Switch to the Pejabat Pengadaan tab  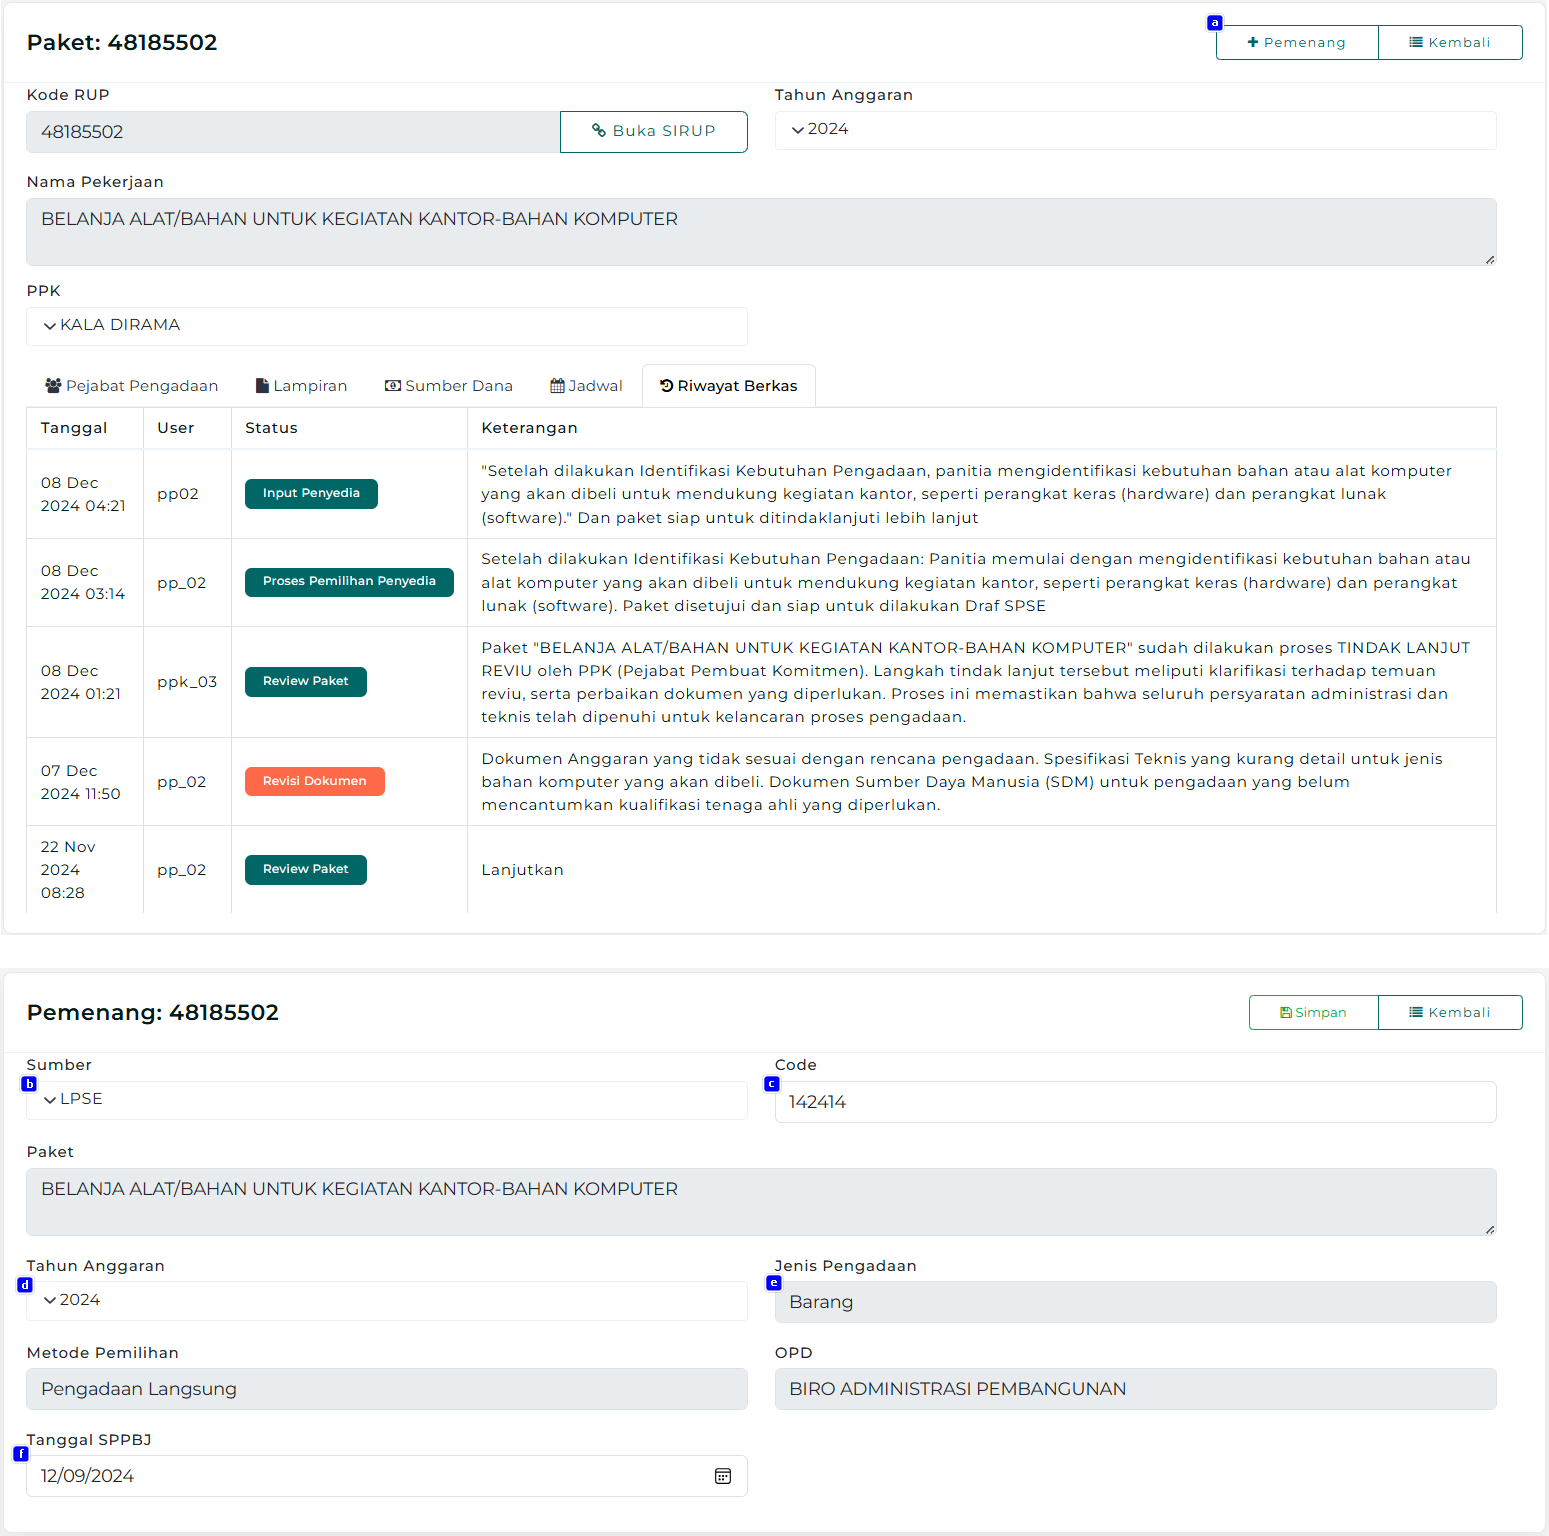point(132,386)
